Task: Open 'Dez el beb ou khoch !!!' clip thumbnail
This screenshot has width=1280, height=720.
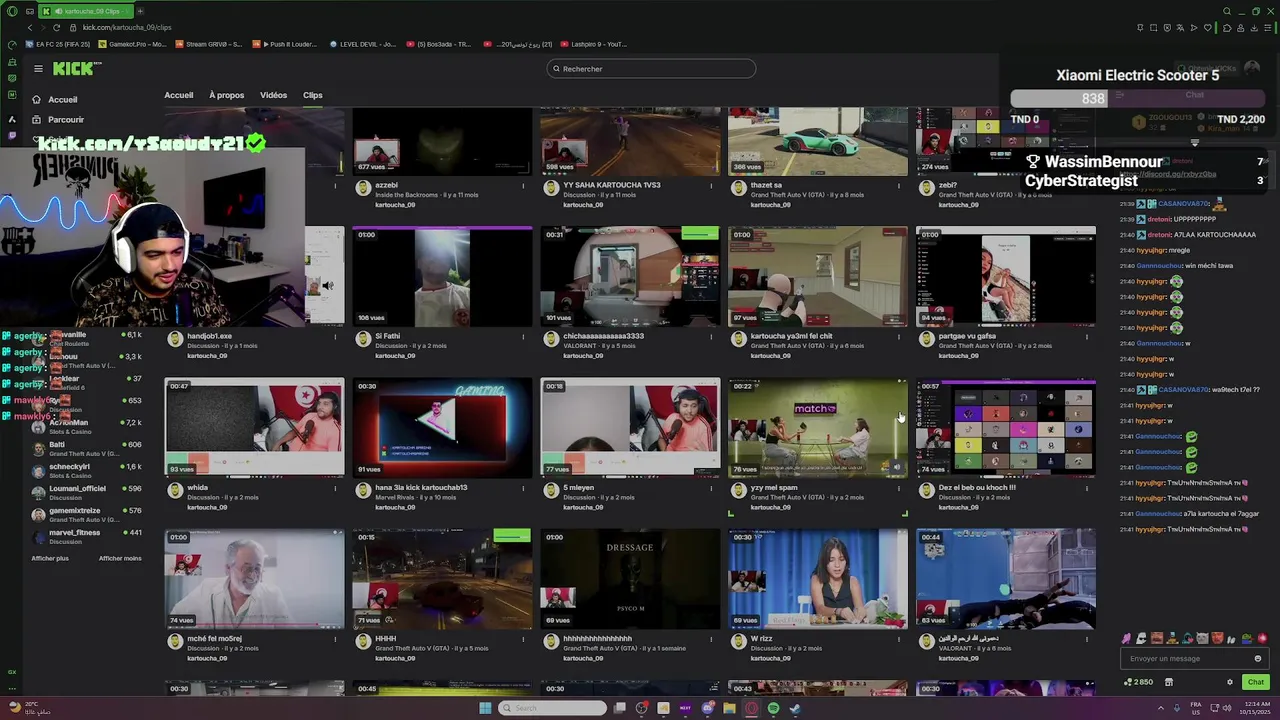Action: [x=1006, y=427]
